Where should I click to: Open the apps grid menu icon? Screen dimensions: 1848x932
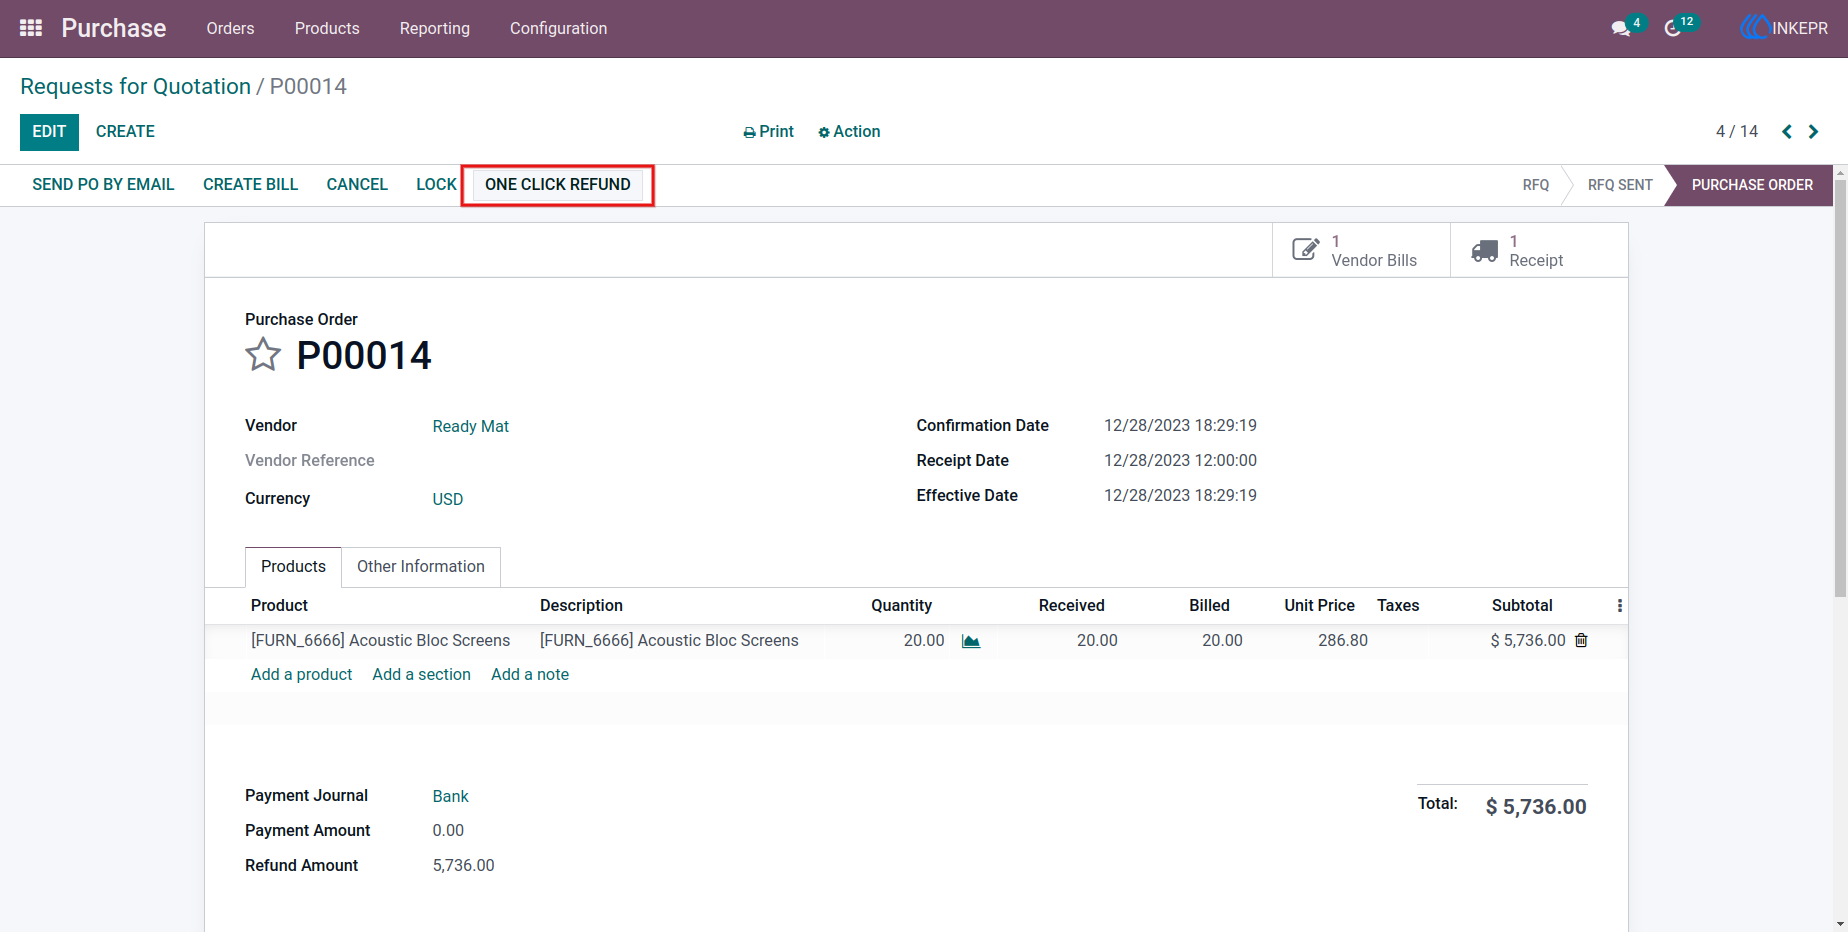click(x=31, y=28)
